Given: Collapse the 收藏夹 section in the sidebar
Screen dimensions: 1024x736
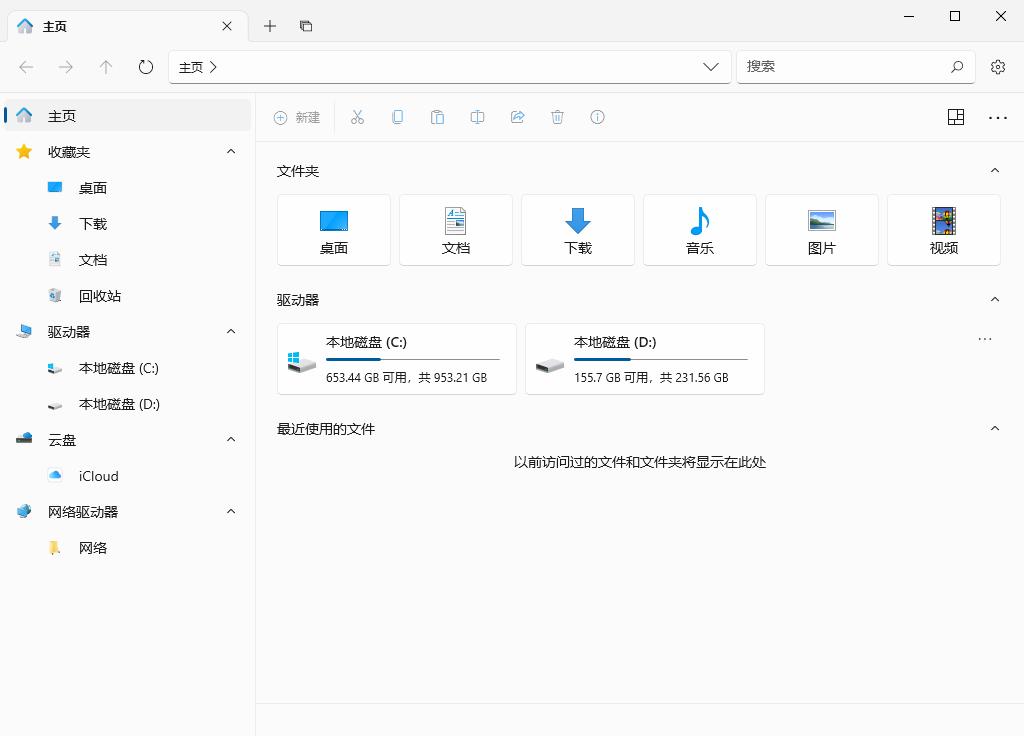Looking at the screenshot, I should point(231,151).
